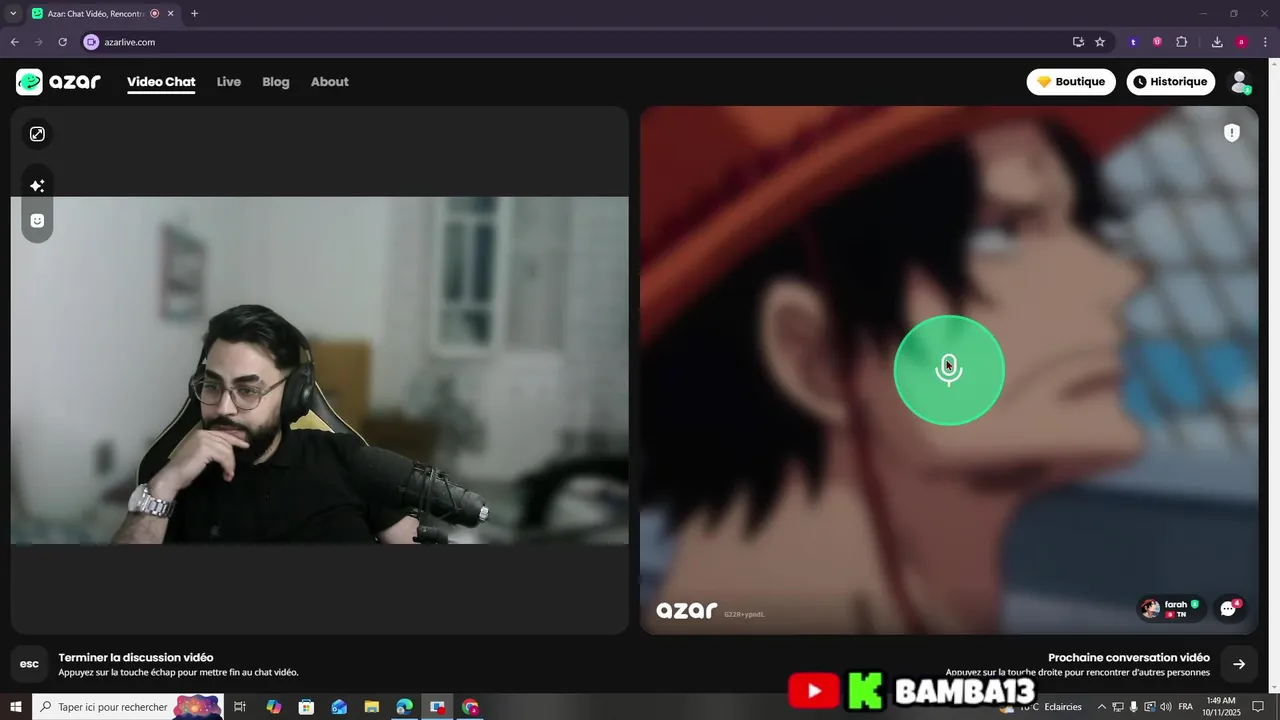The width and height of the screenshot is (1280, 720).
Task: Open the Chrome profile avatar
Action: pos(1241,42)
